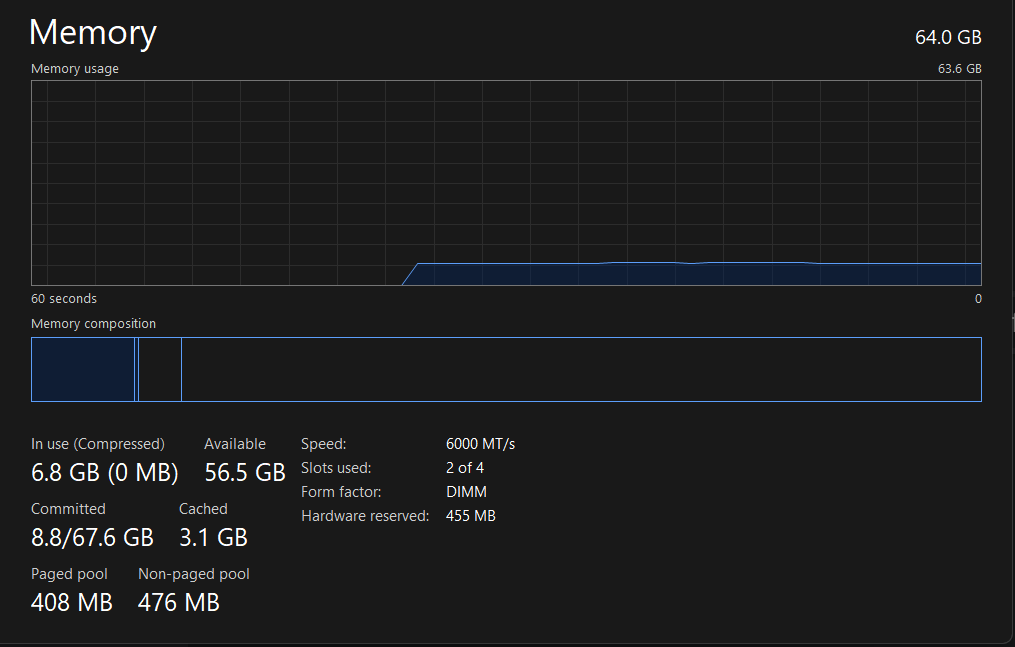Click the Non-paged pool label
Viewport: 1015px width, 647px height.
194,575
